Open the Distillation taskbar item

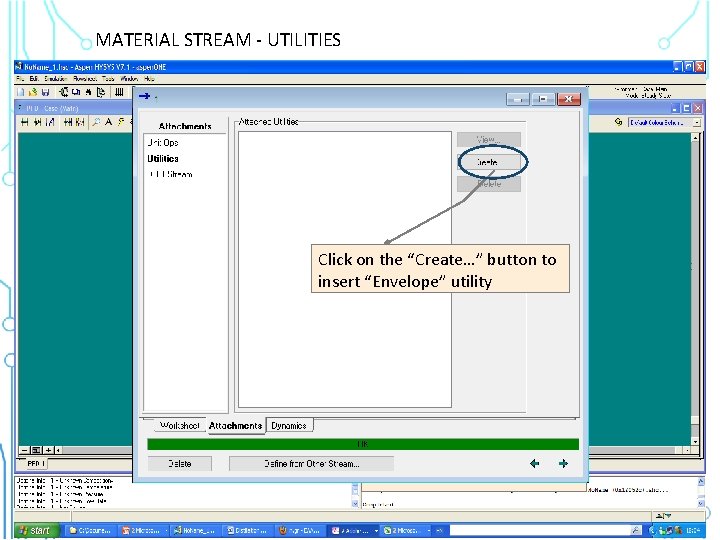point(248,530)
